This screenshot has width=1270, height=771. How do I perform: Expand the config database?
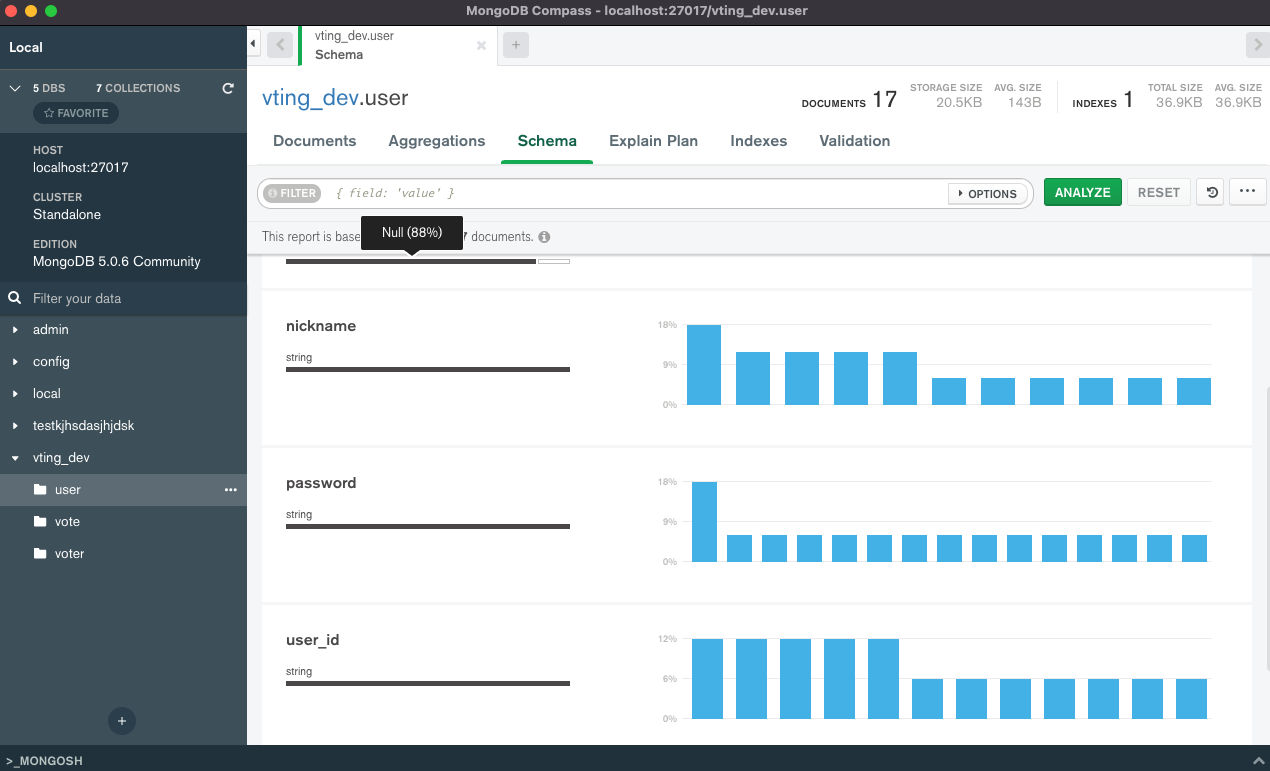(15, 361)
